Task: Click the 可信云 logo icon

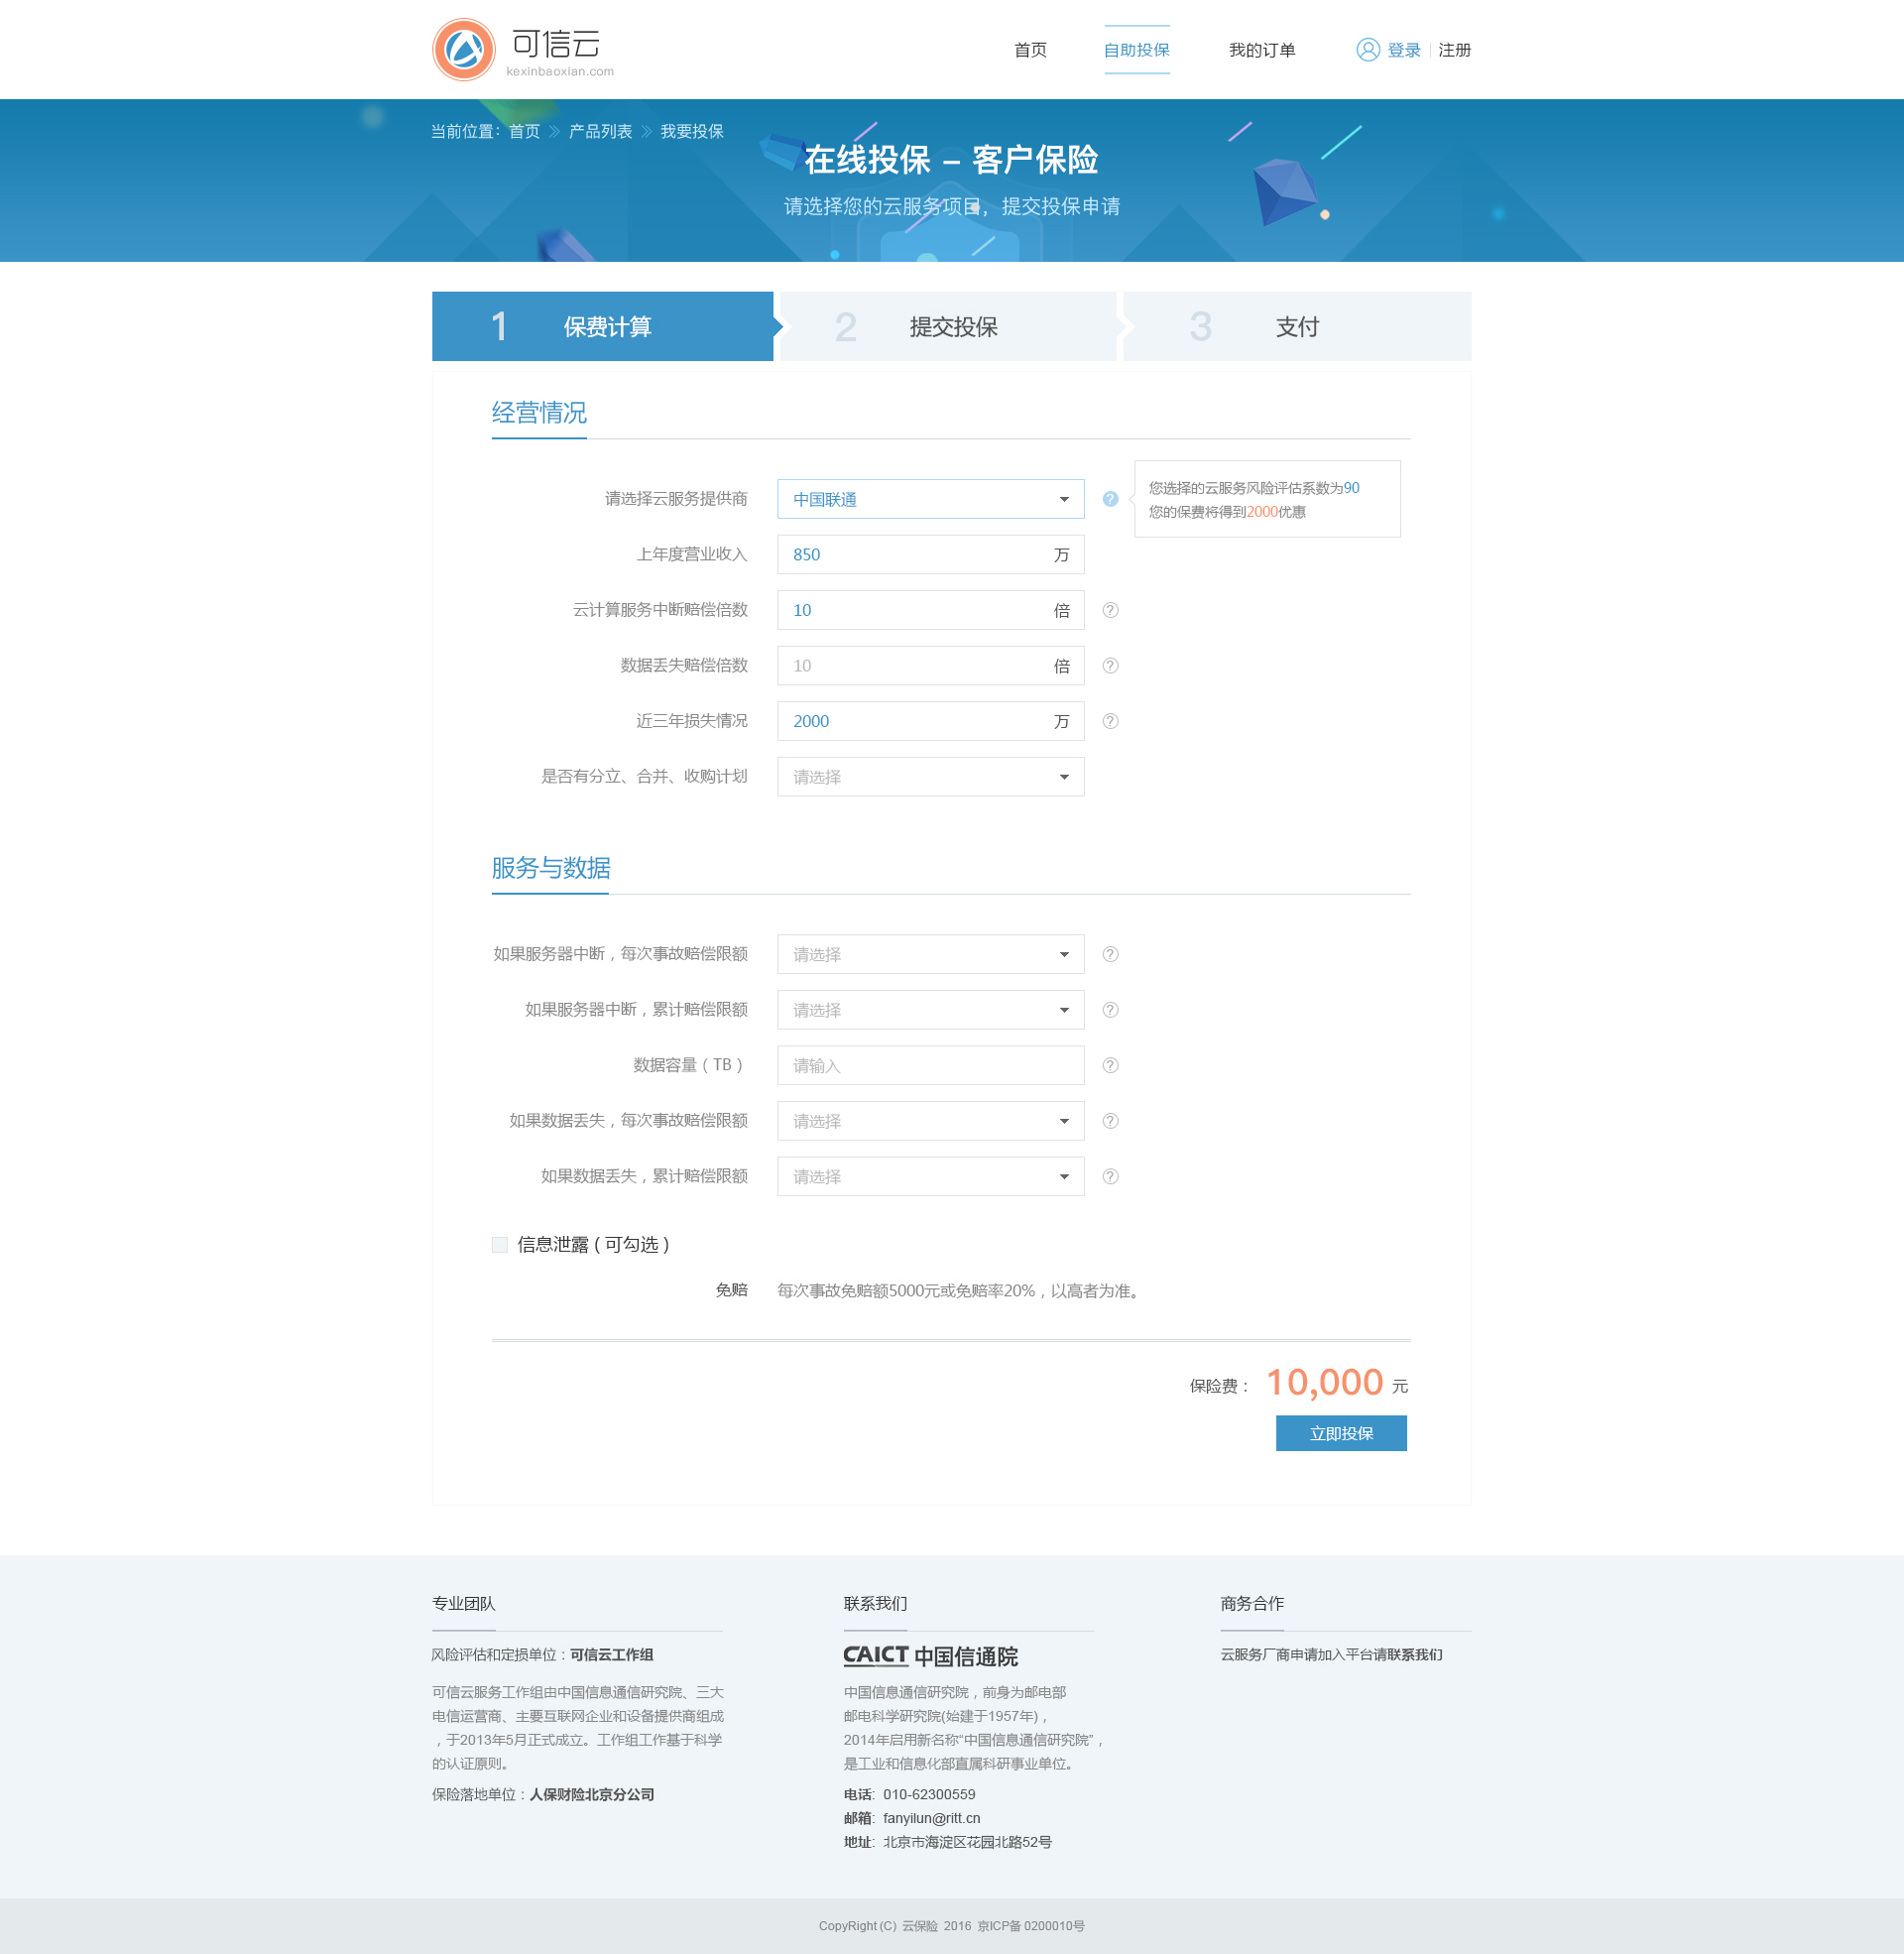Action: click(x=464, y=50)
